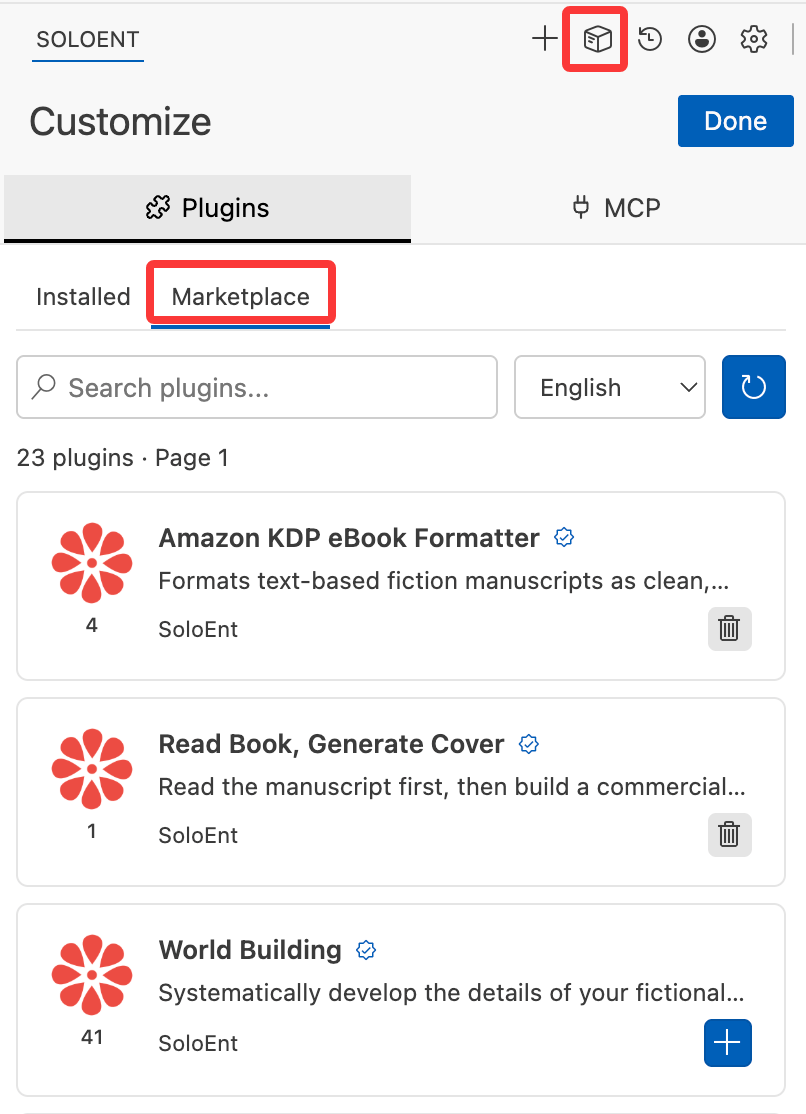
Task: Click 'Systematically develop the details' description
Action: click(x=451, y=993)
